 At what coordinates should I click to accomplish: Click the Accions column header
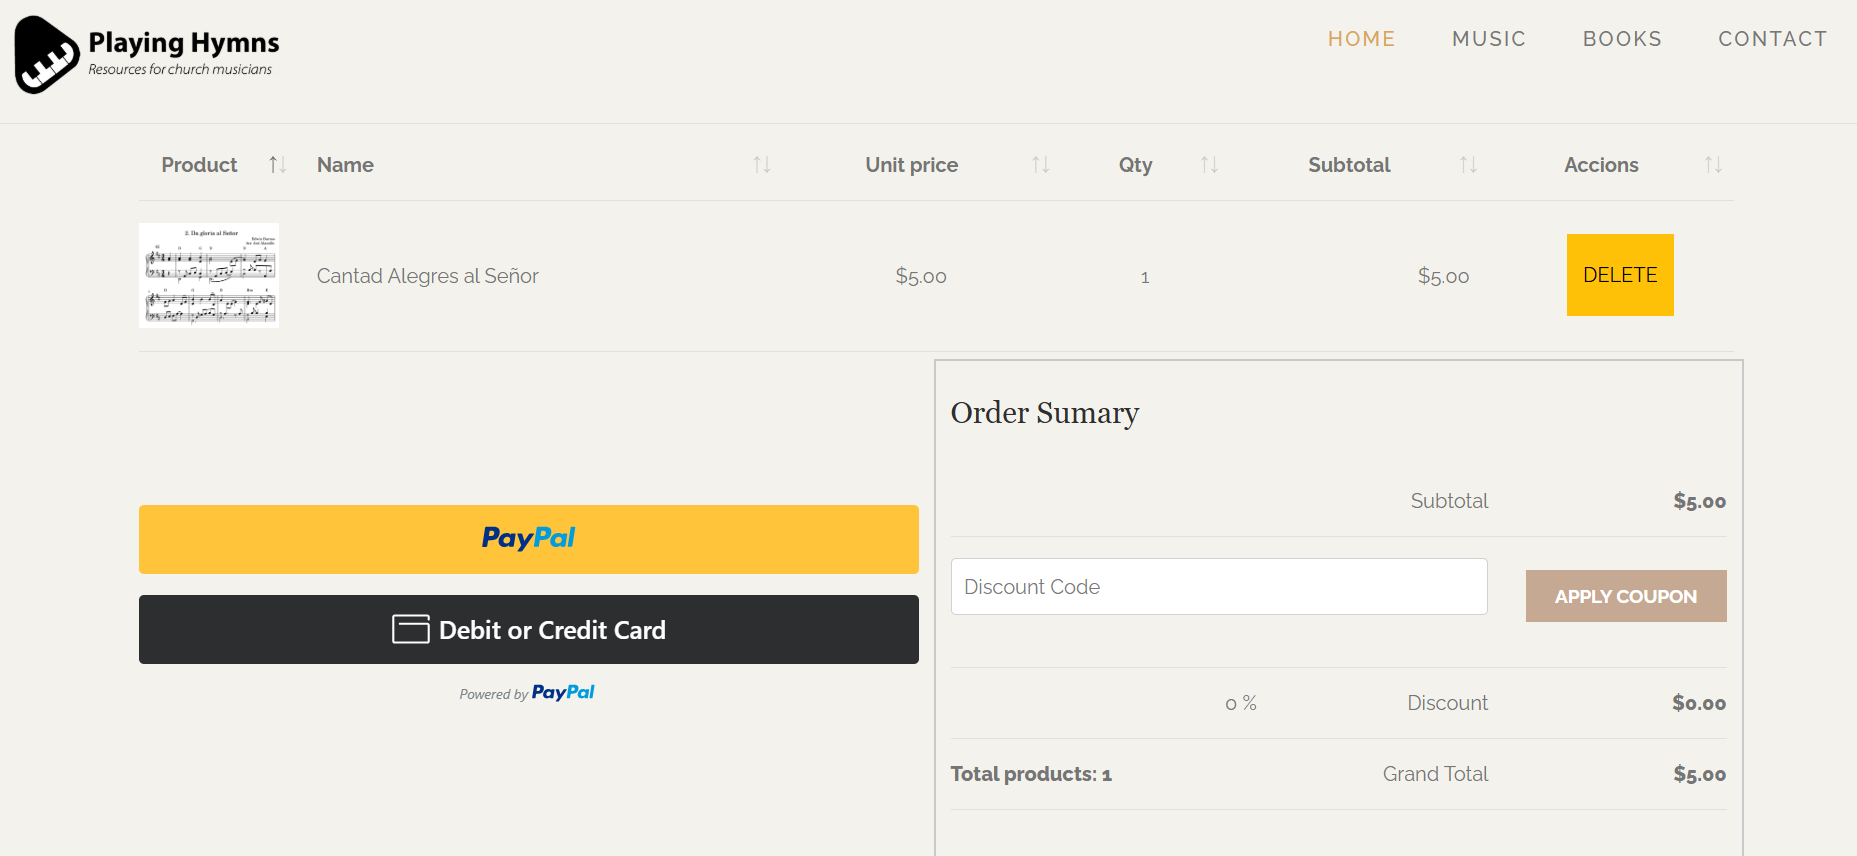click(1601, 165)
